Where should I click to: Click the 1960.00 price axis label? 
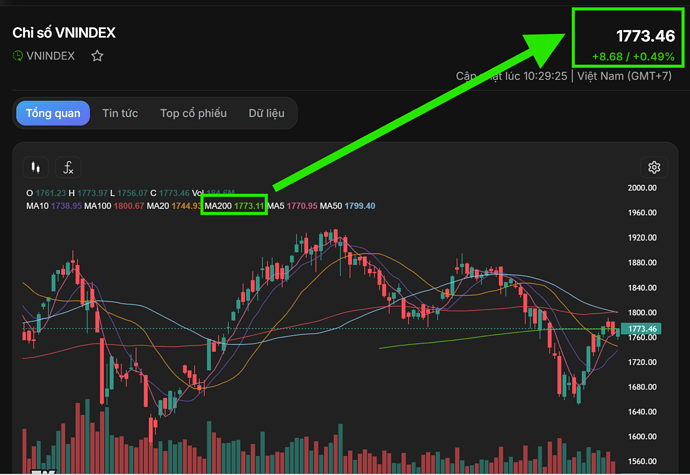coord(642,213)
